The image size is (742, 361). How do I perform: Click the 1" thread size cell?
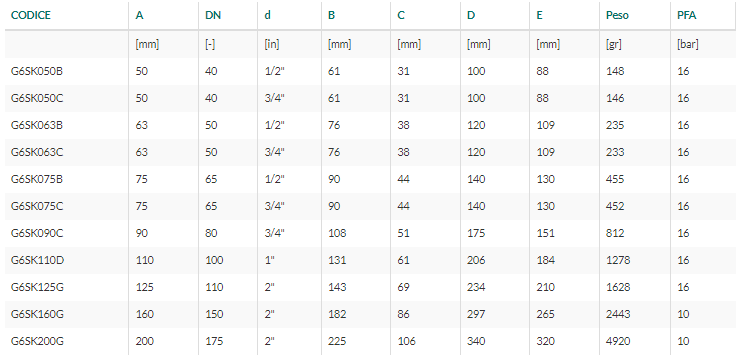click(269, 260)
